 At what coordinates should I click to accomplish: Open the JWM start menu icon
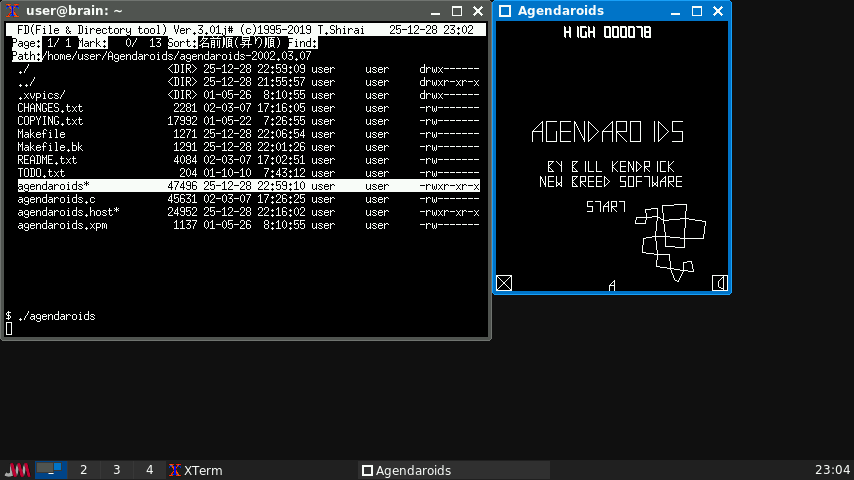[17, 470]
